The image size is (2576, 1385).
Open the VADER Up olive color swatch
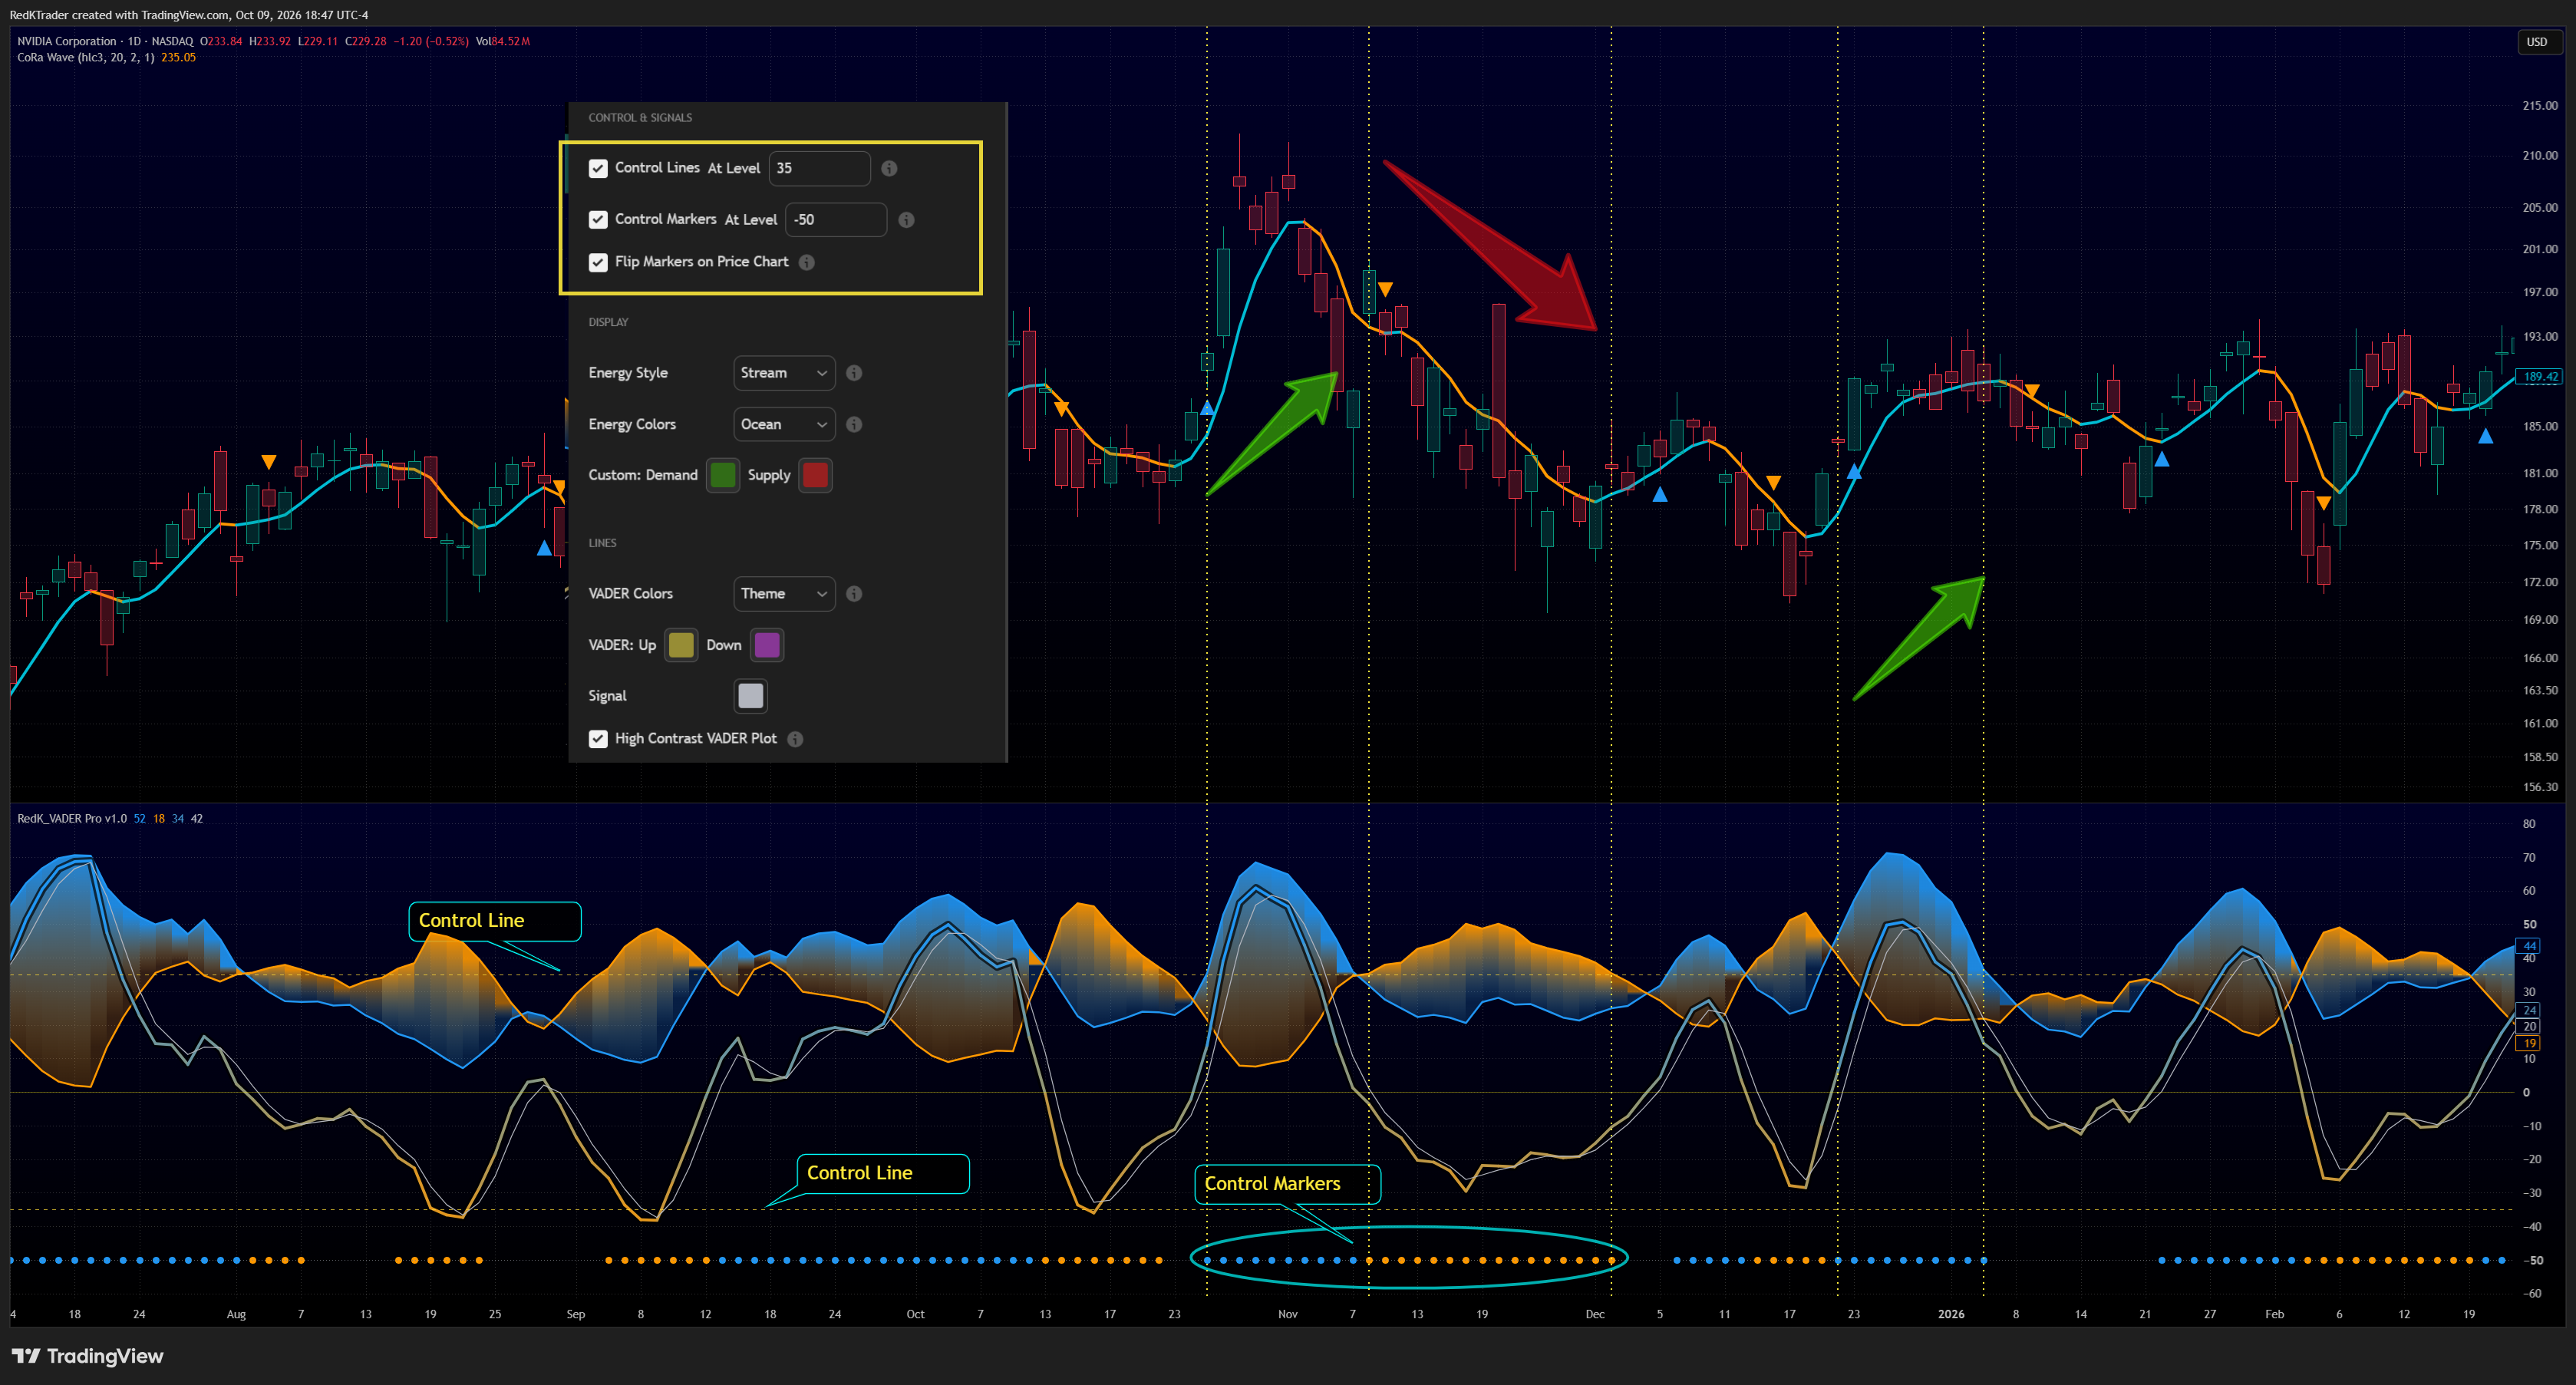point(681,645)
